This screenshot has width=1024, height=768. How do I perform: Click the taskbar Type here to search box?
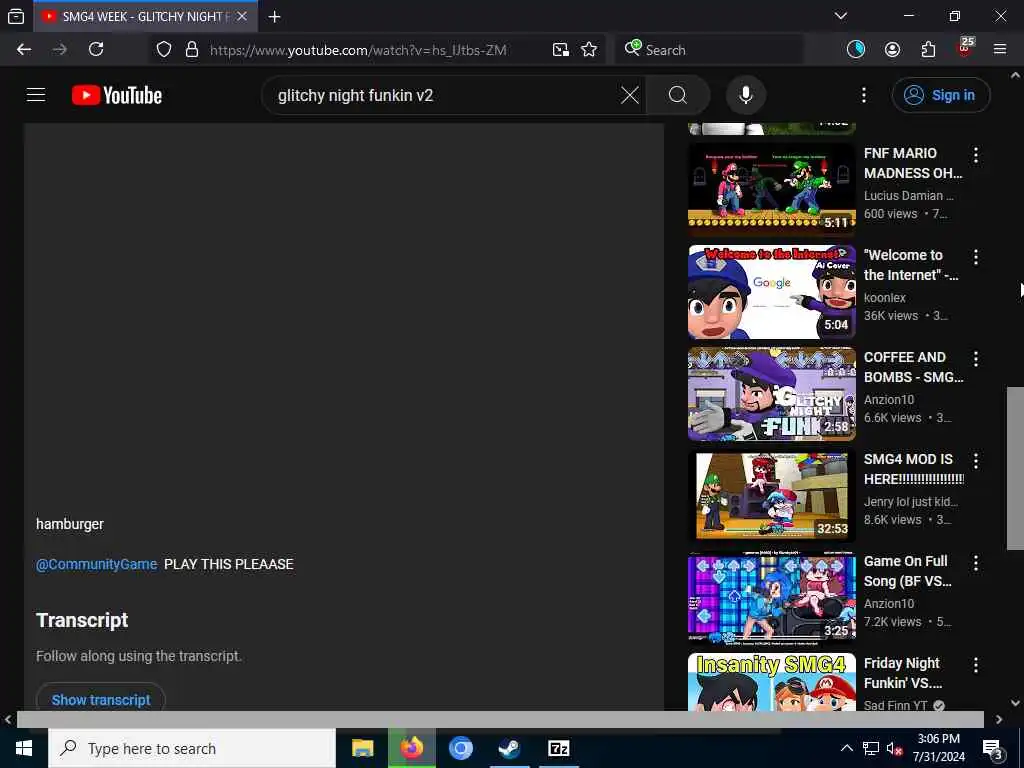[x=192, y=748]
